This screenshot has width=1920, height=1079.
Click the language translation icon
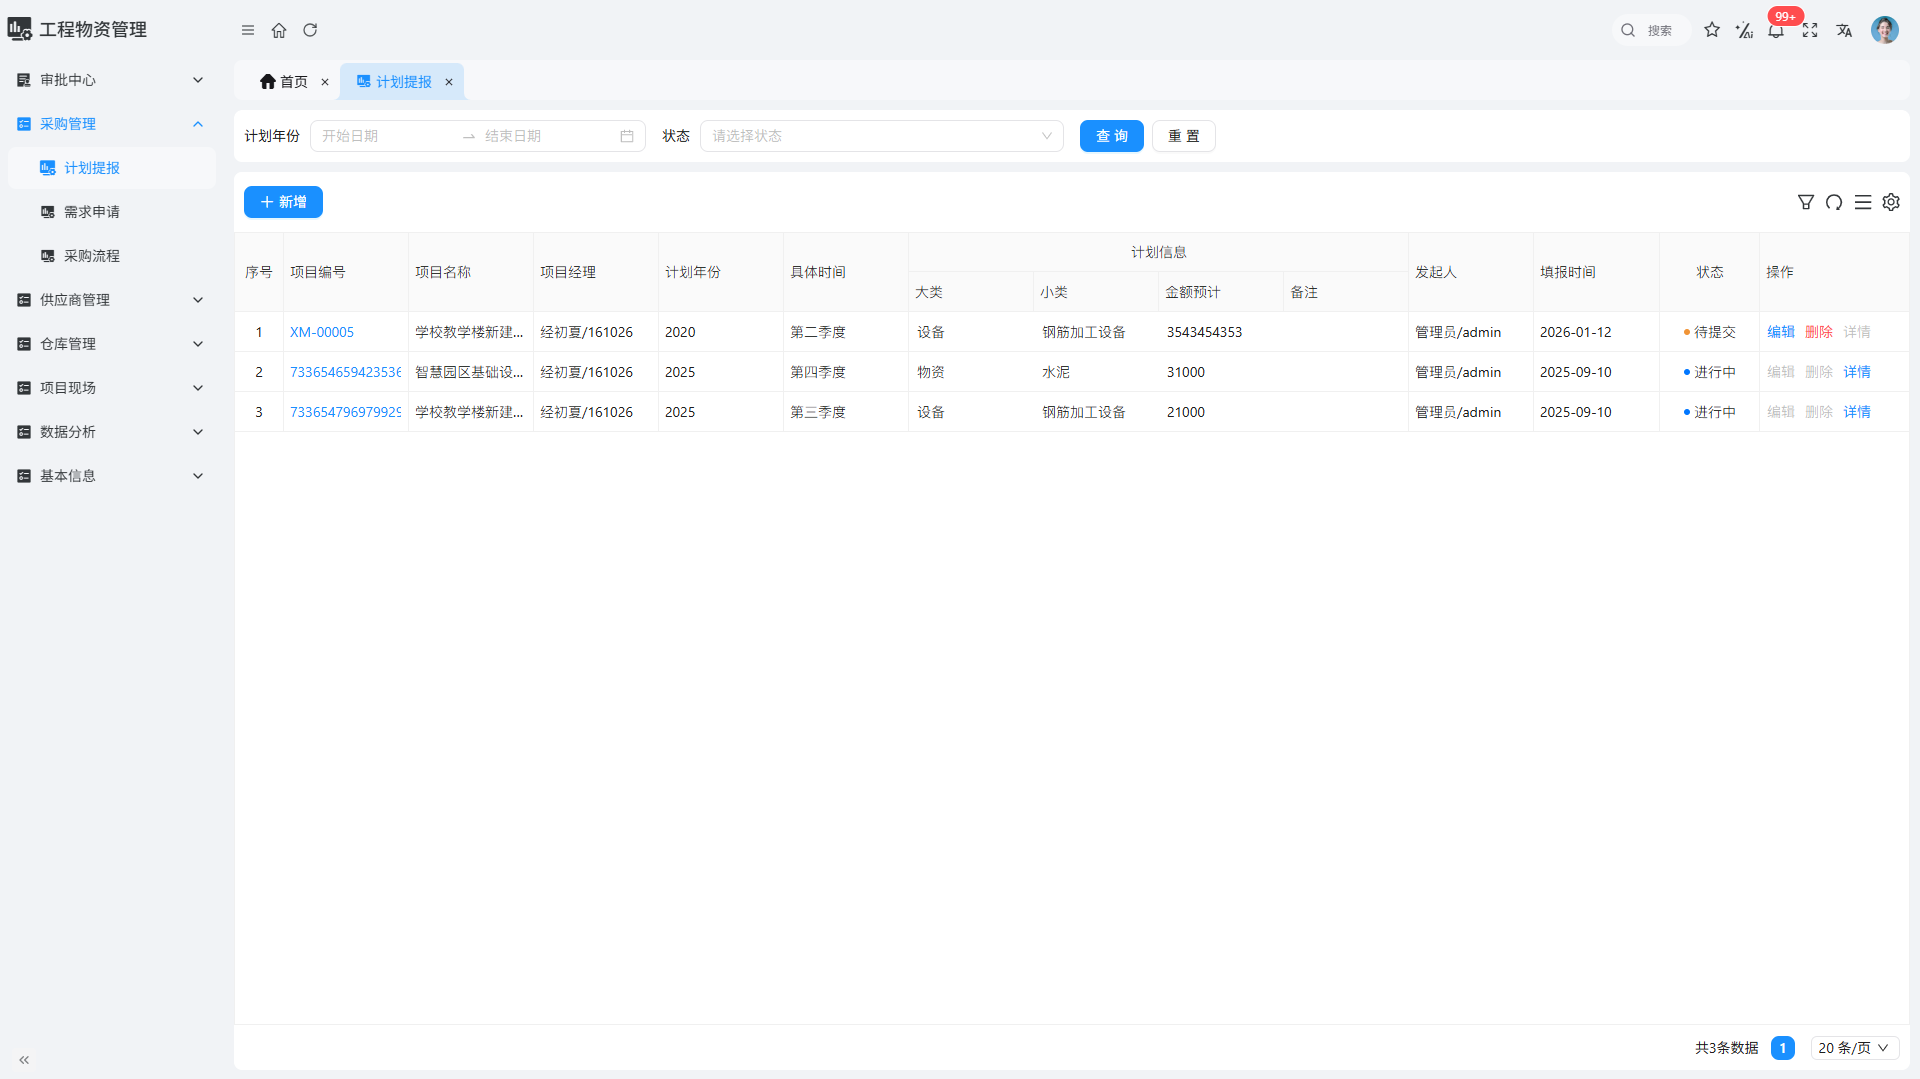[x=1844, y=30]
